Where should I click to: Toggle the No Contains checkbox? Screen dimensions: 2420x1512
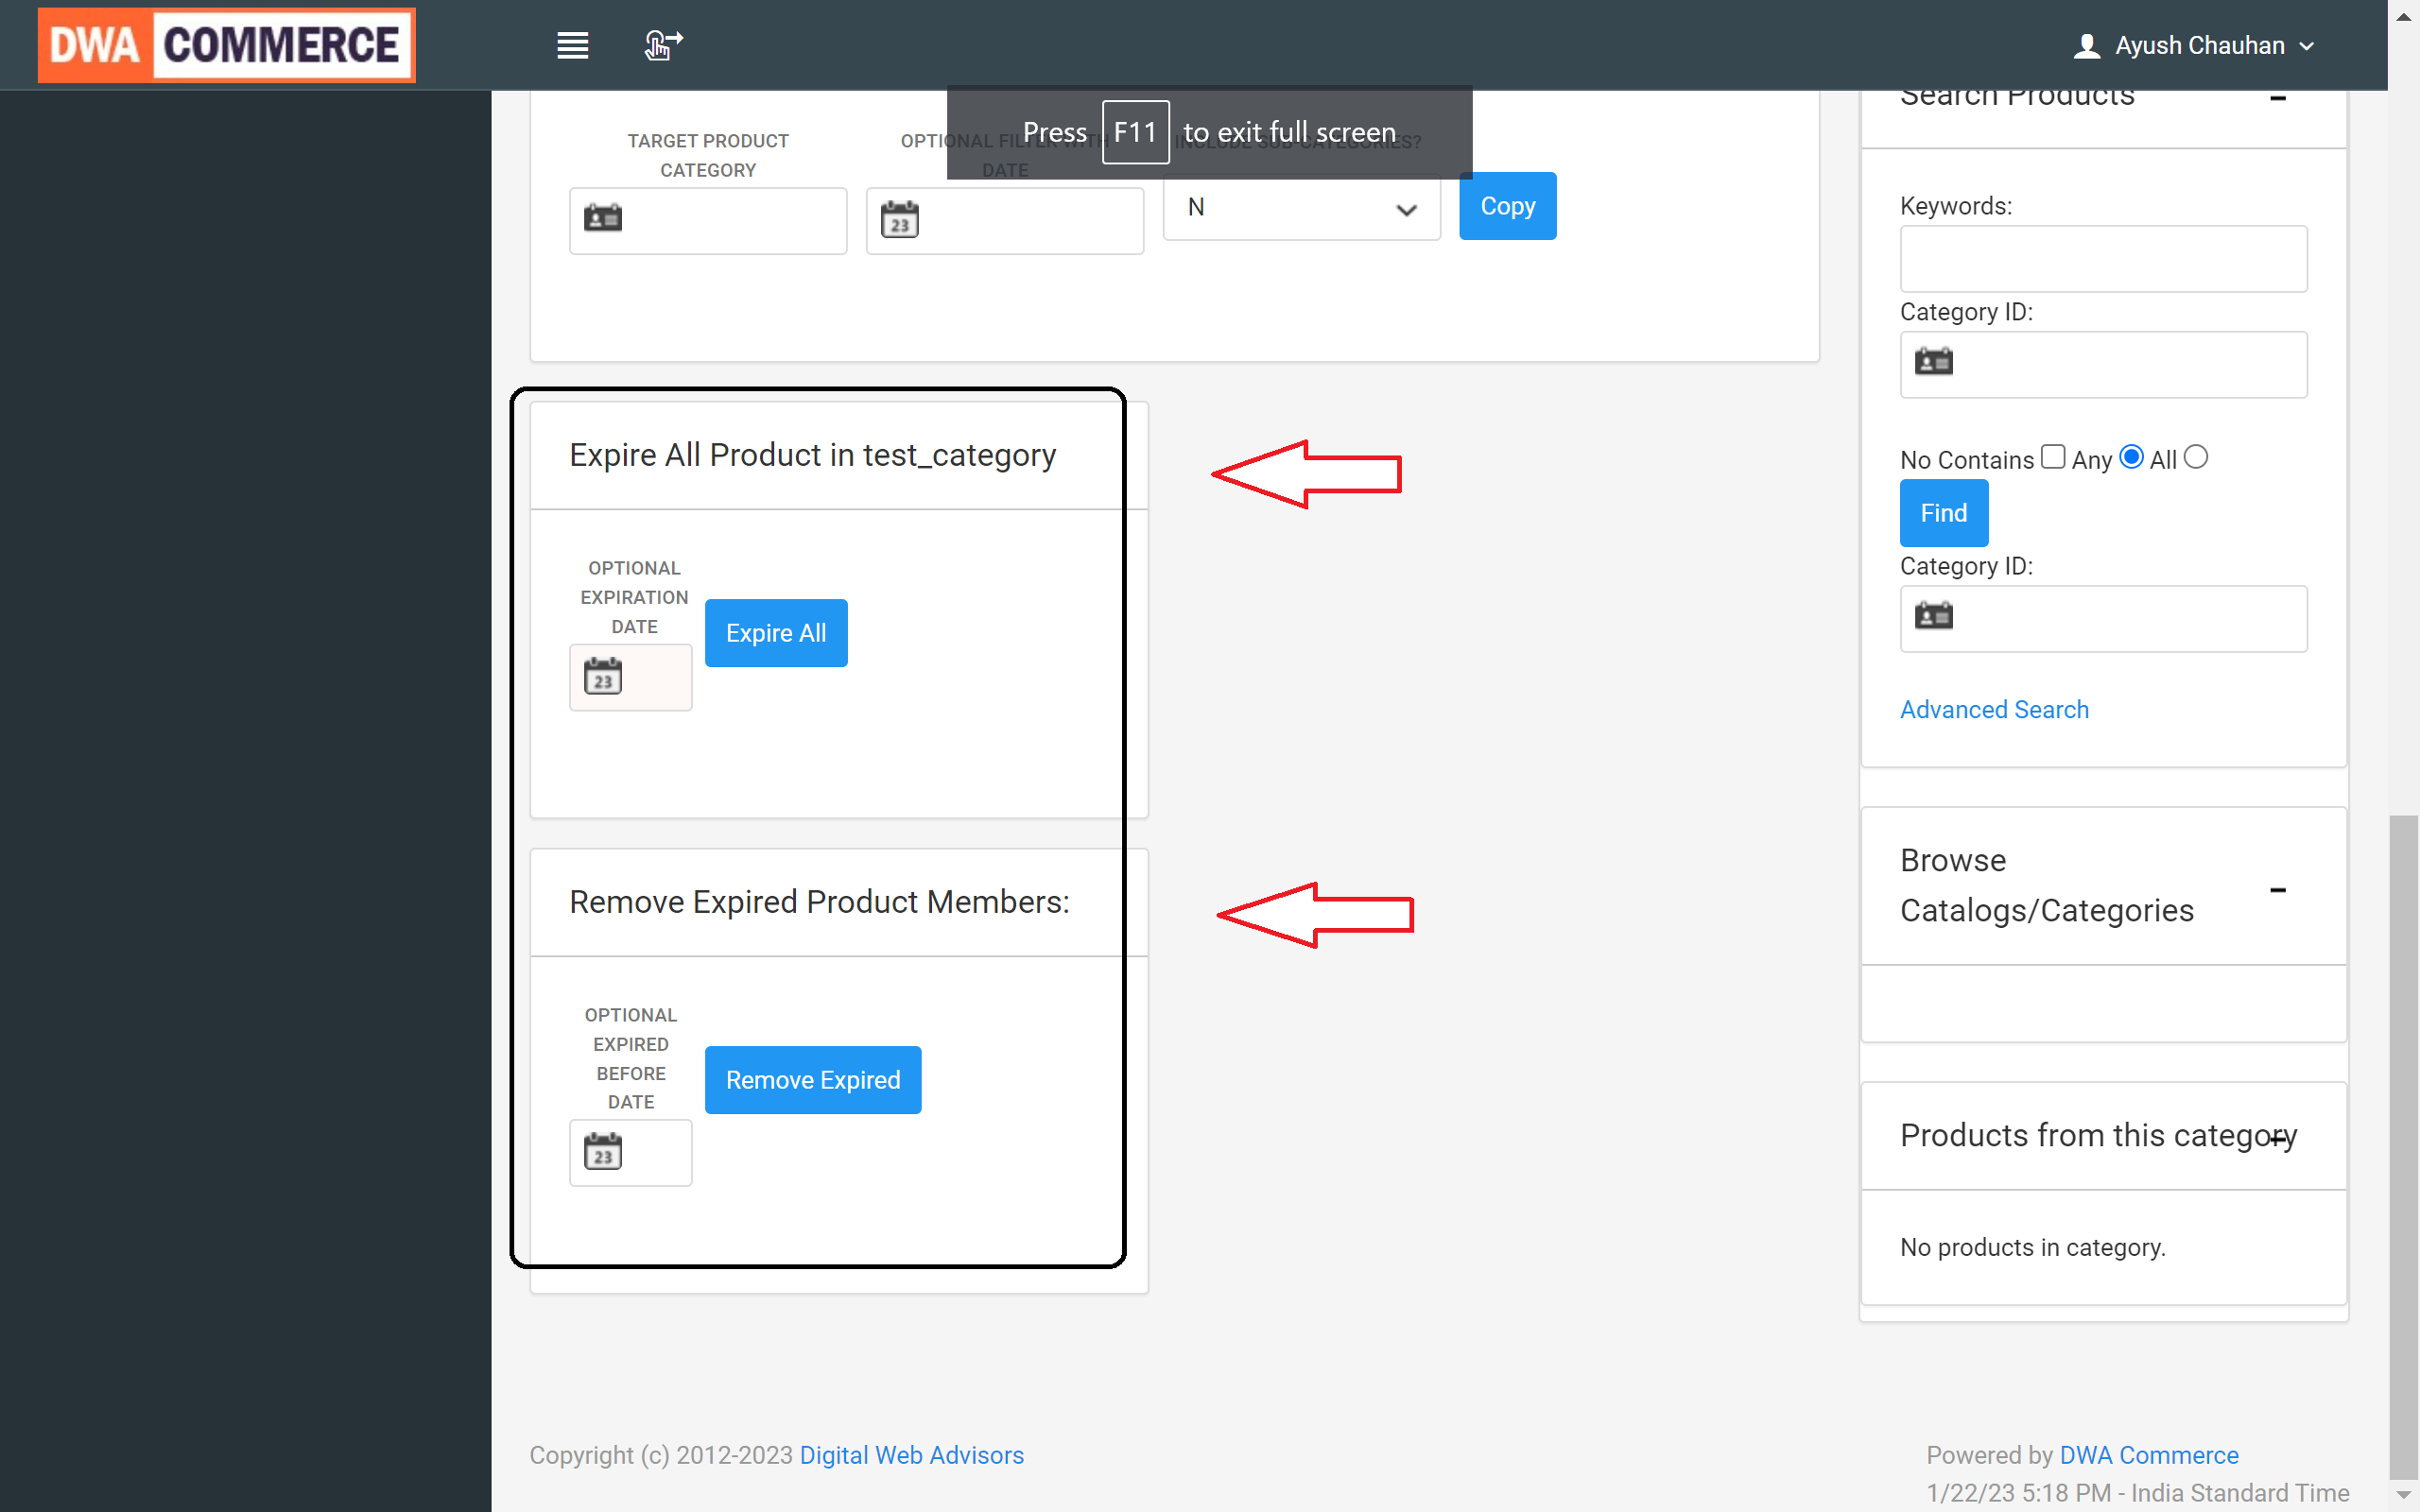click(x=2052, y=457)
